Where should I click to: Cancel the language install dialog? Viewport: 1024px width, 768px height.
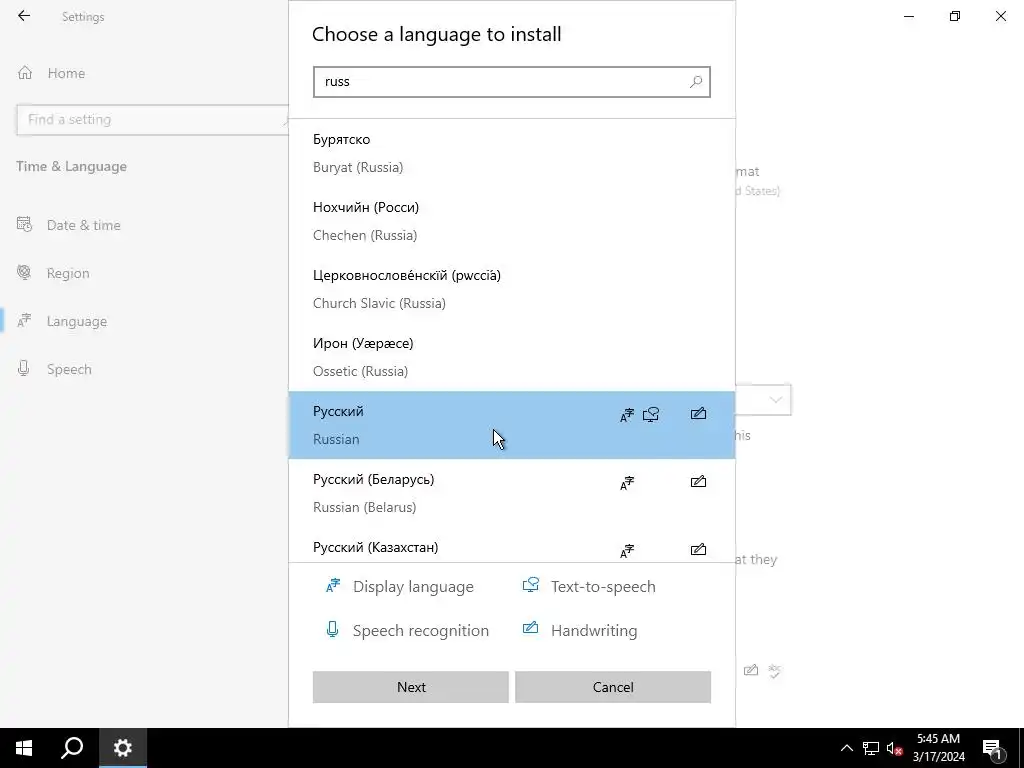pyautogui.click(x=613, y=687)
